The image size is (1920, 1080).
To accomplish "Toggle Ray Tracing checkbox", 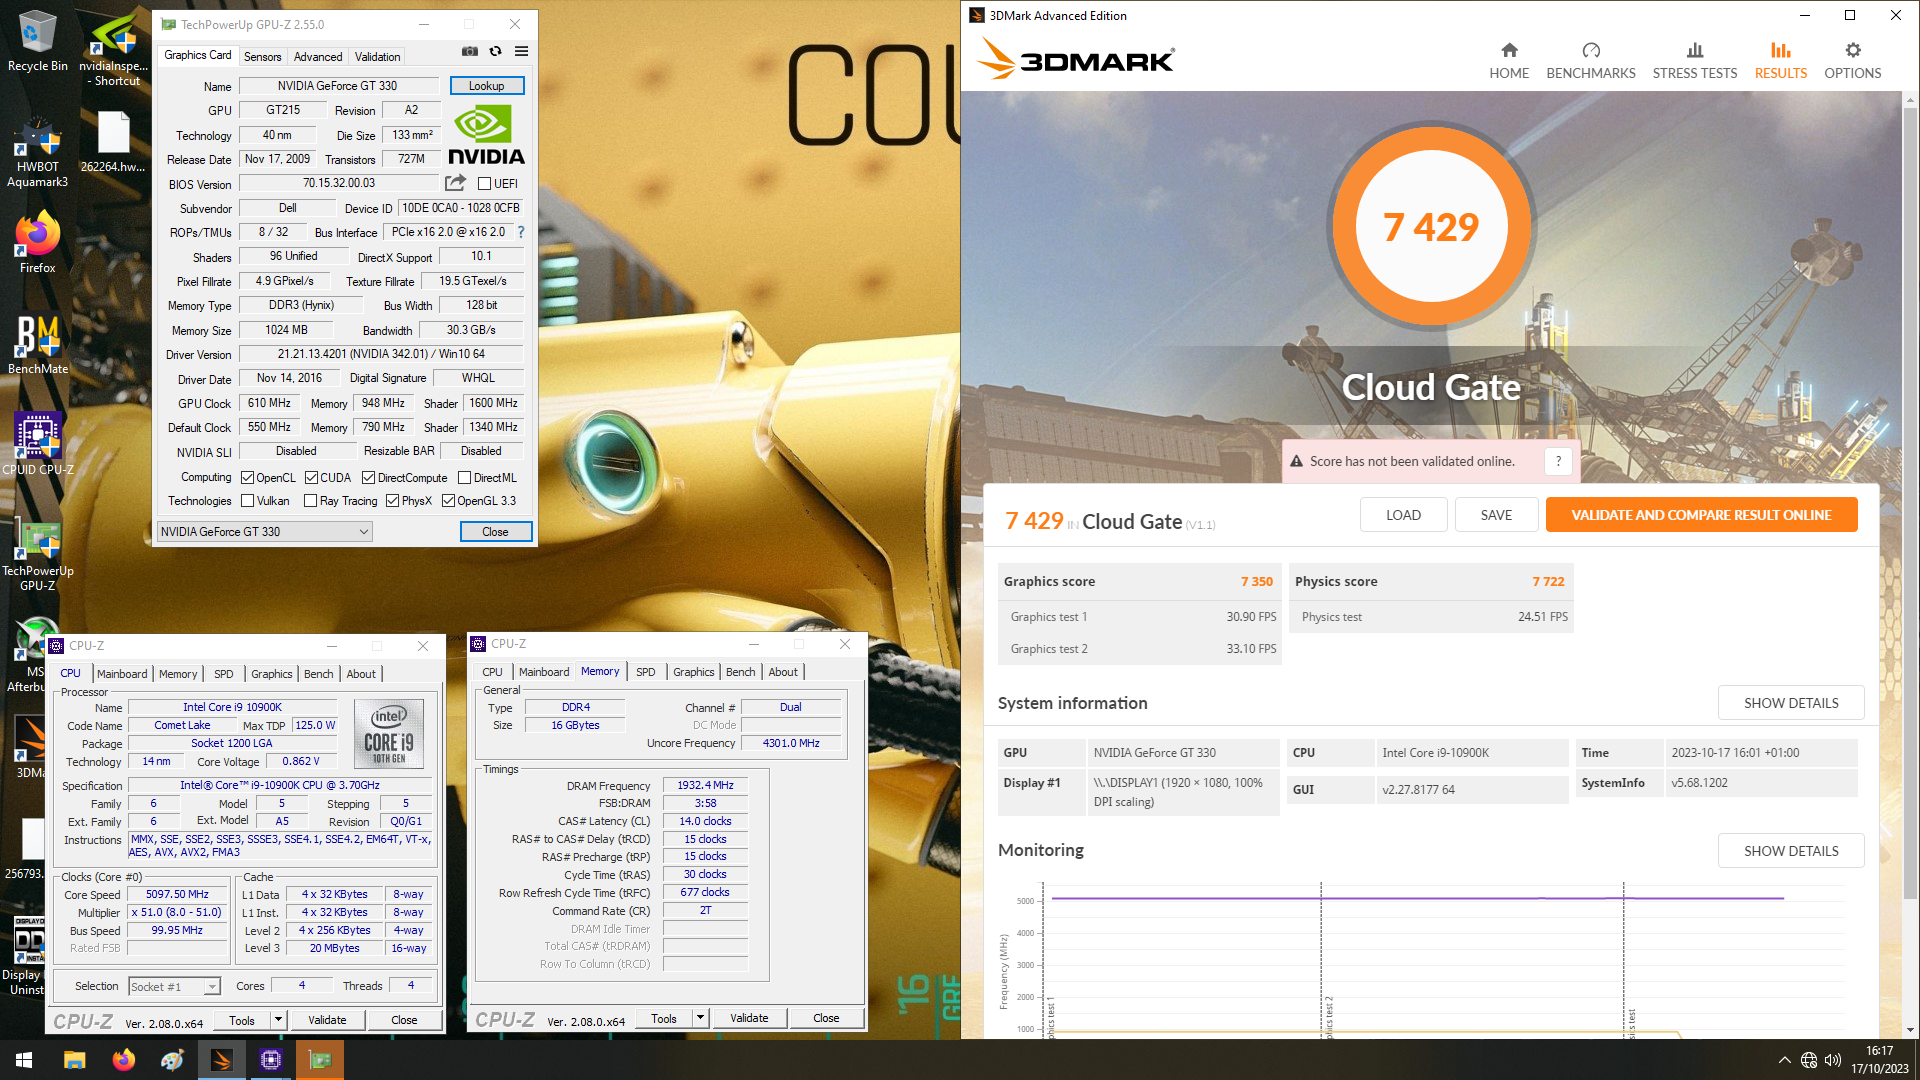I will pos(310,501).
